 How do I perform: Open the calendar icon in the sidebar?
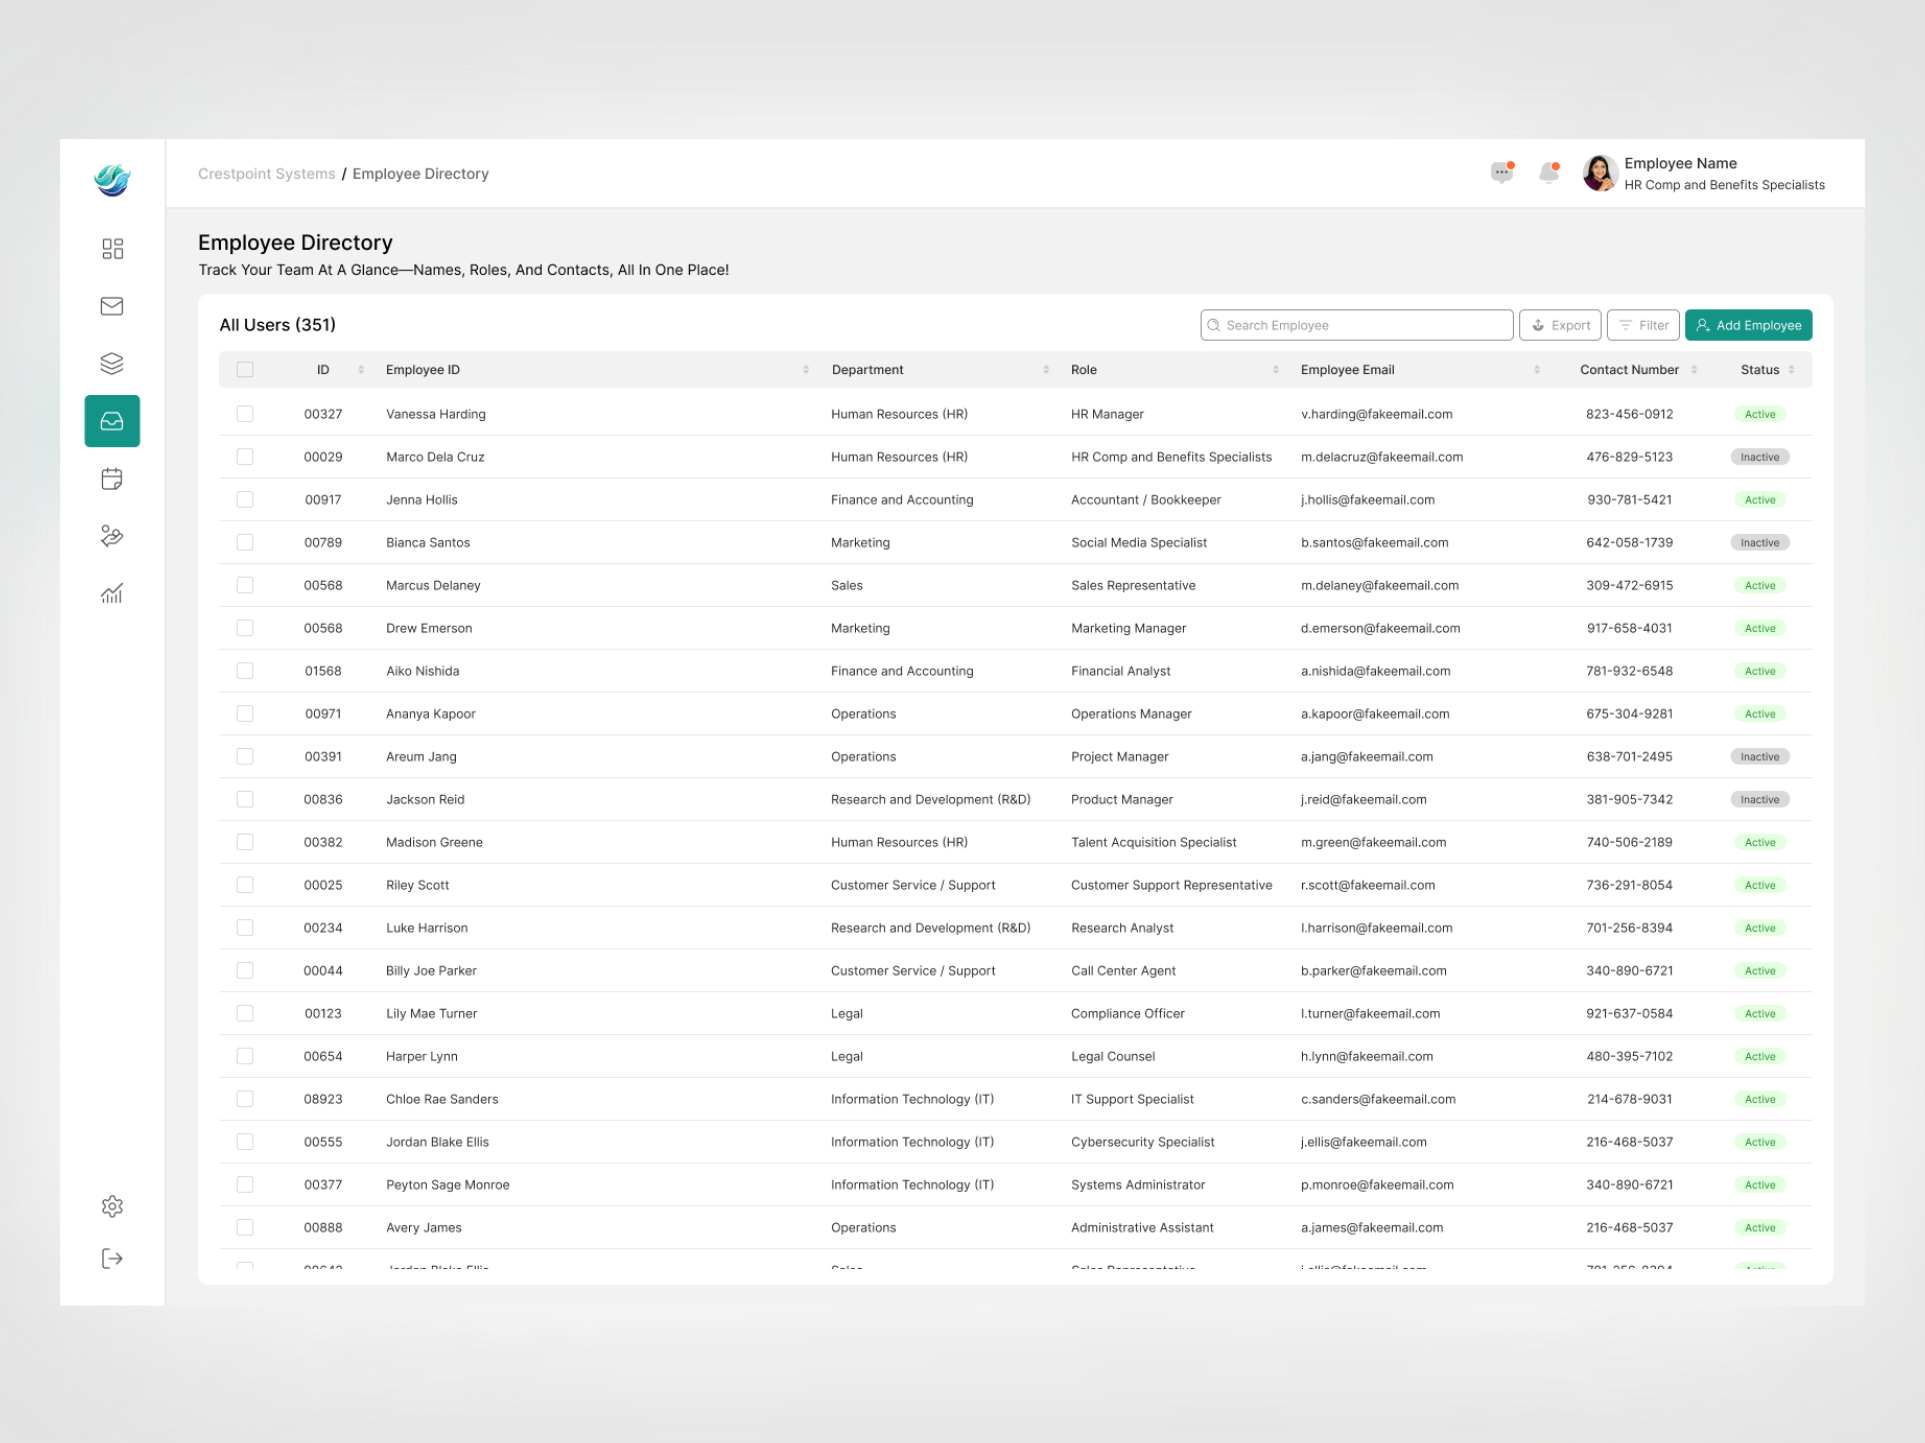tap(112, 478)
